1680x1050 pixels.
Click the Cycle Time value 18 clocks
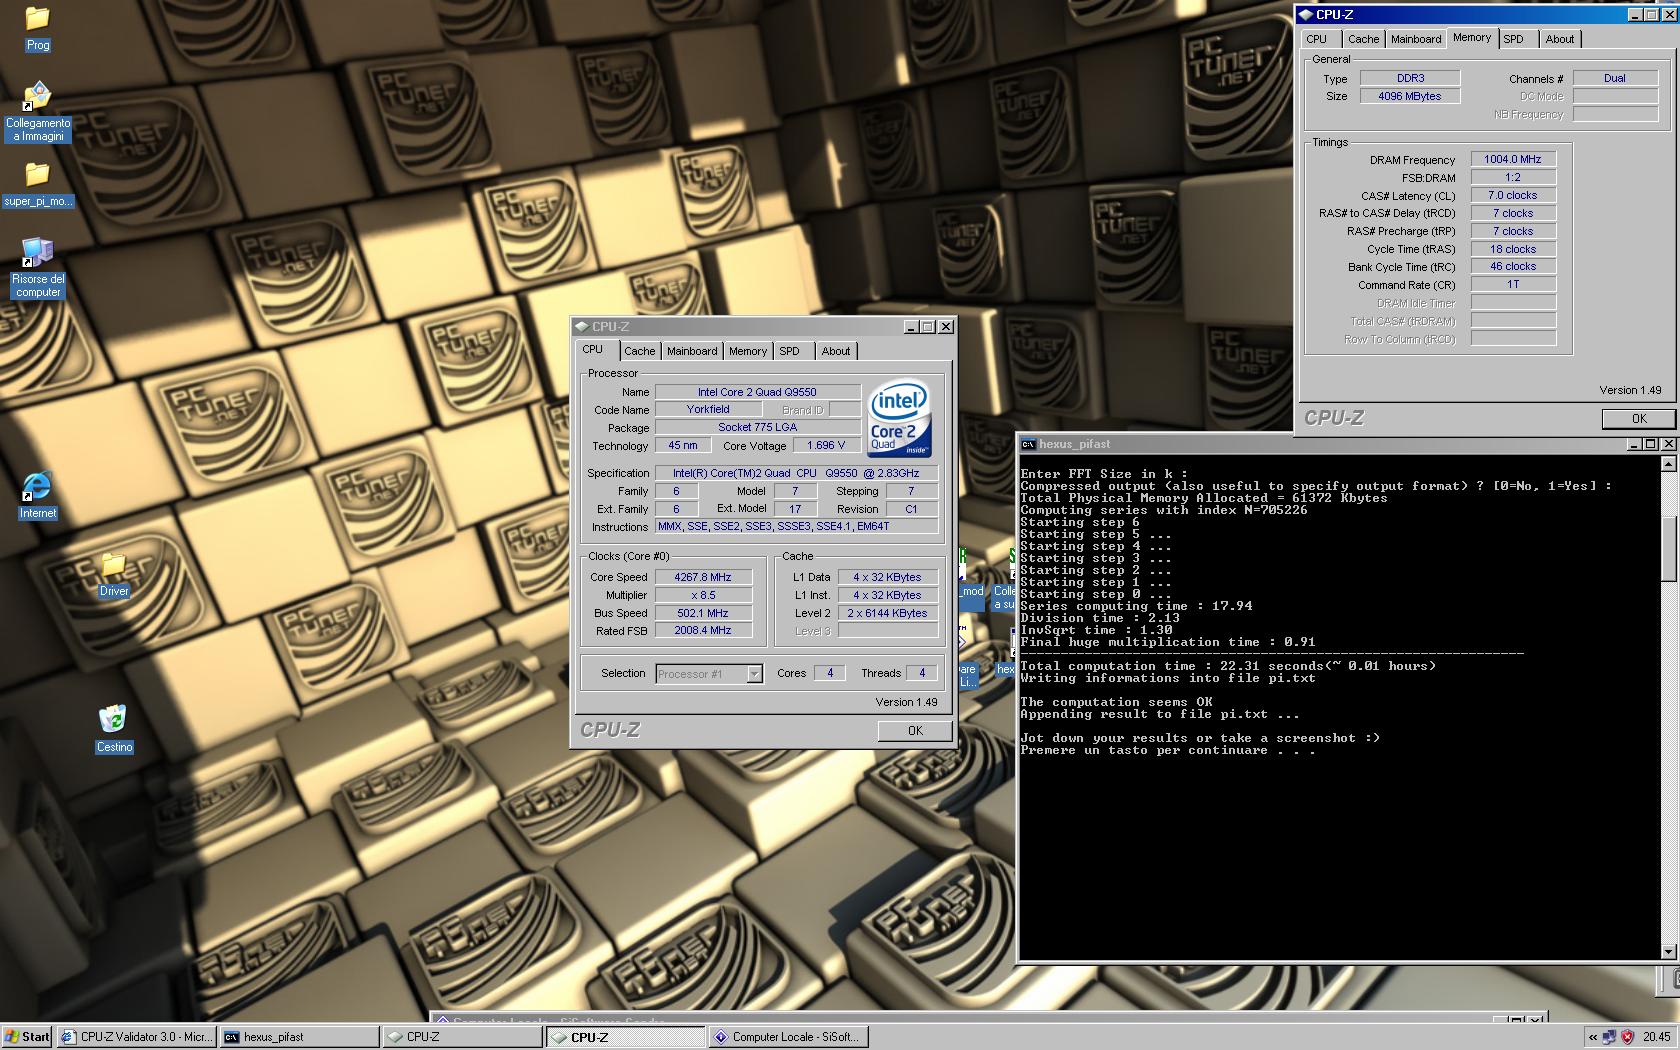pyautogui.click(x=1513, y=249)
